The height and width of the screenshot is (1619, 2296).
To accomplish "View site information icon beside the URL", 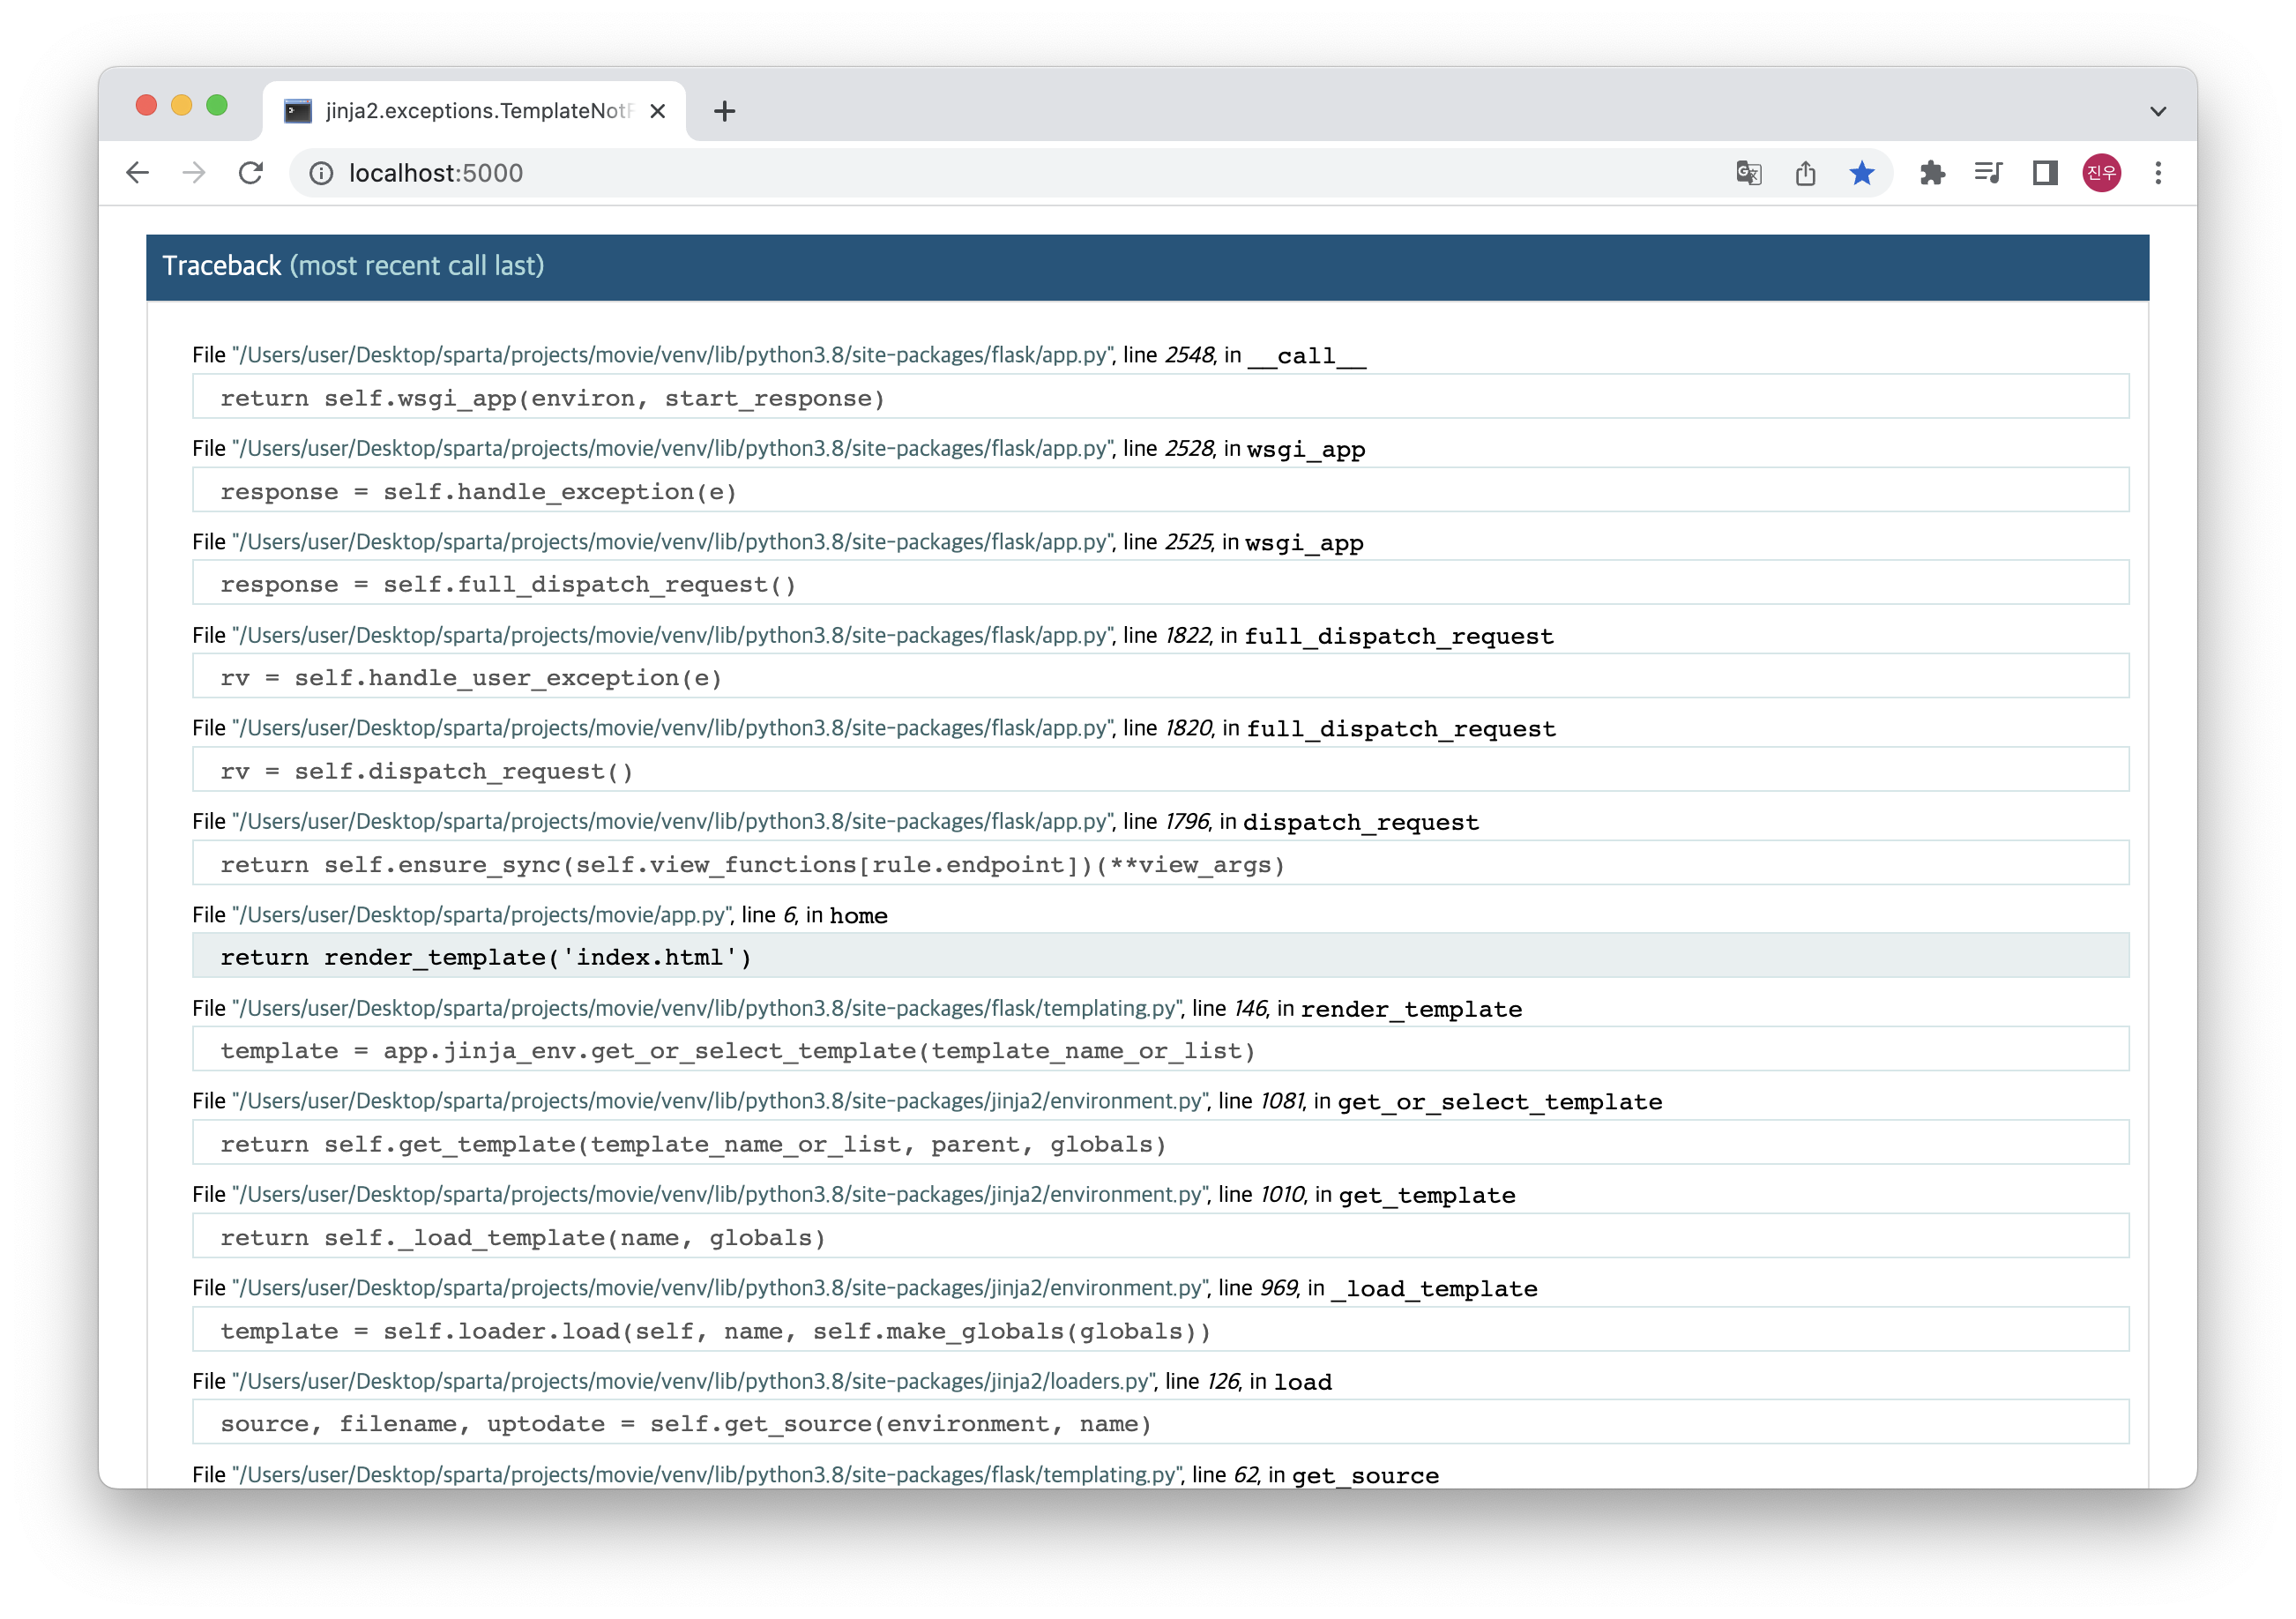I will click(321, 173).
